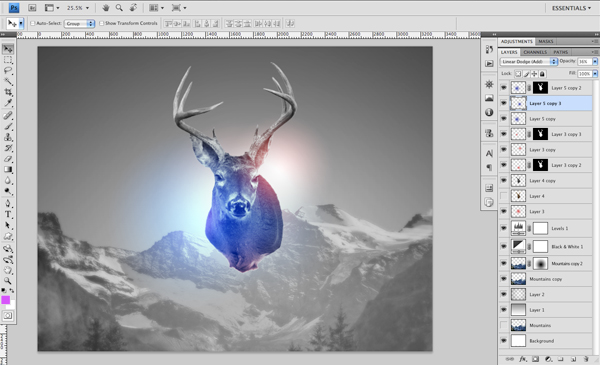Open the Arrange Documents dropdown
The image size is (600, 365).
coord(156,8)
